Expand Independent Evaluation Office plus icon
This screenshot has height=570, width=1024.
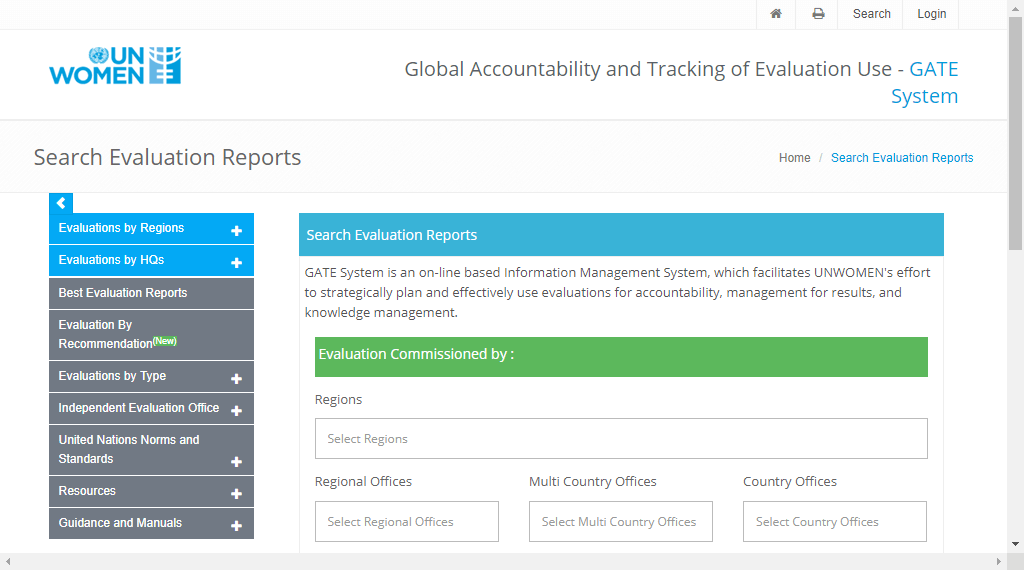tap(236, 411)
